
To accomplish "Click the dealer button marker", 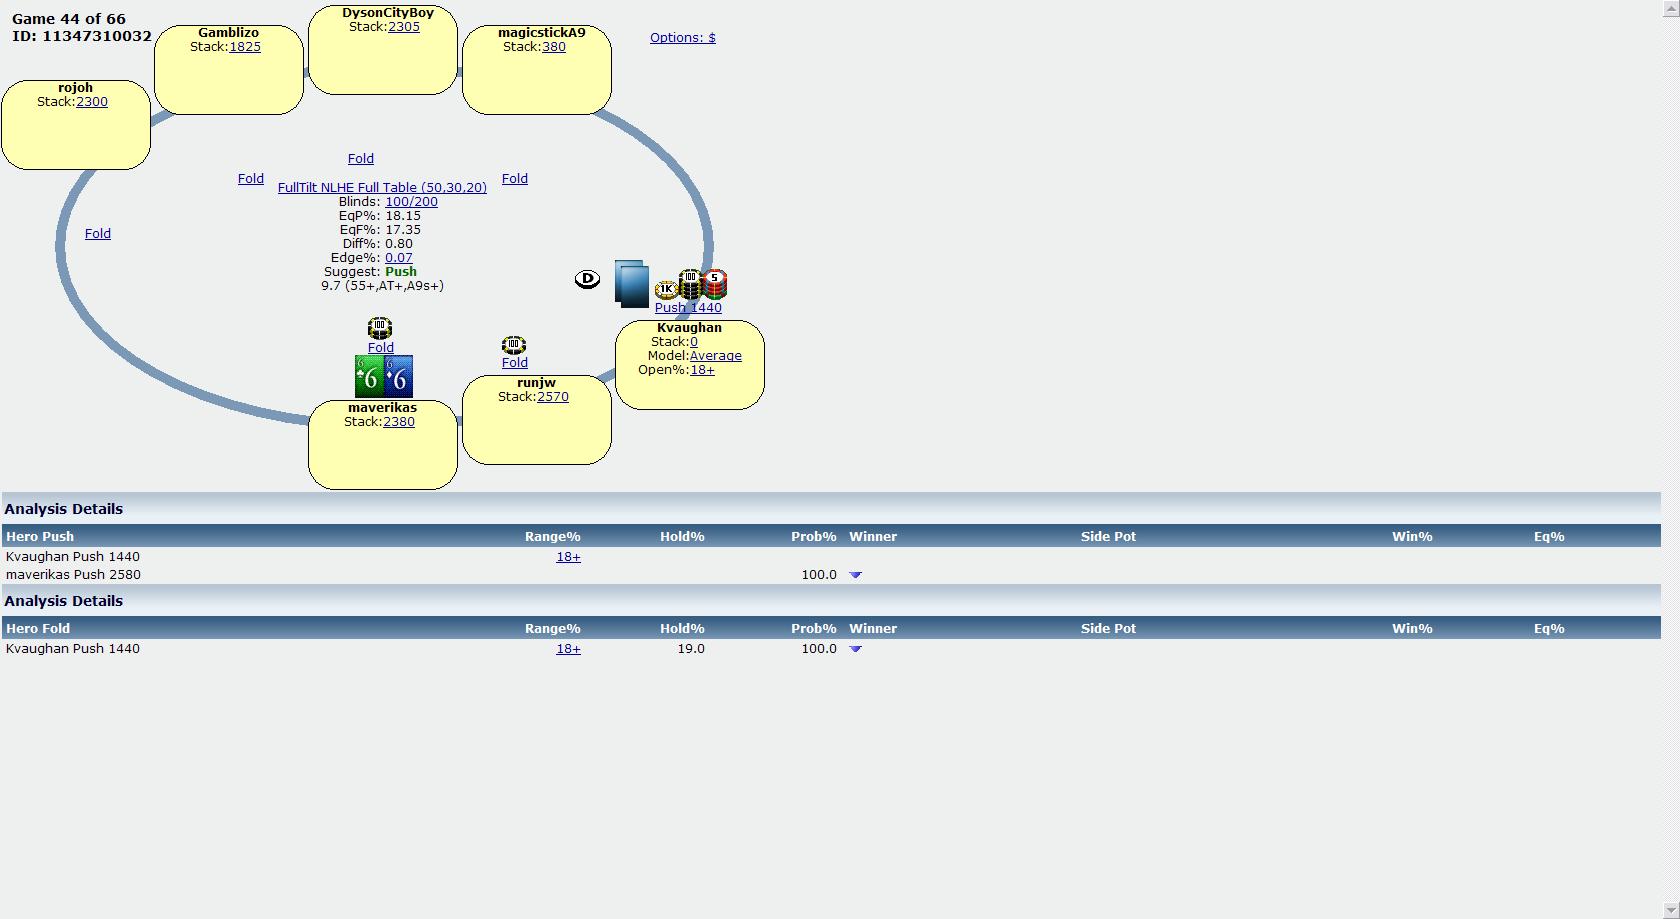I will [x=587, y=279].
